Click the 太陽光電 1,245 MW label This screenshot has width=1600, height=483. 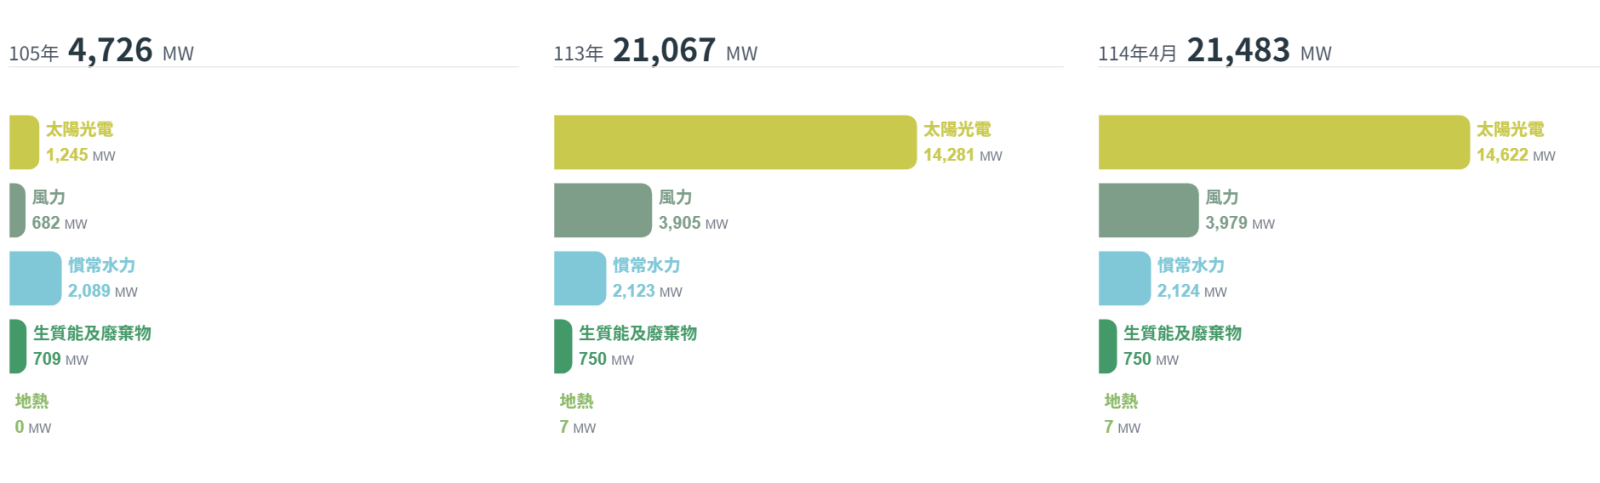click(80, 142)
